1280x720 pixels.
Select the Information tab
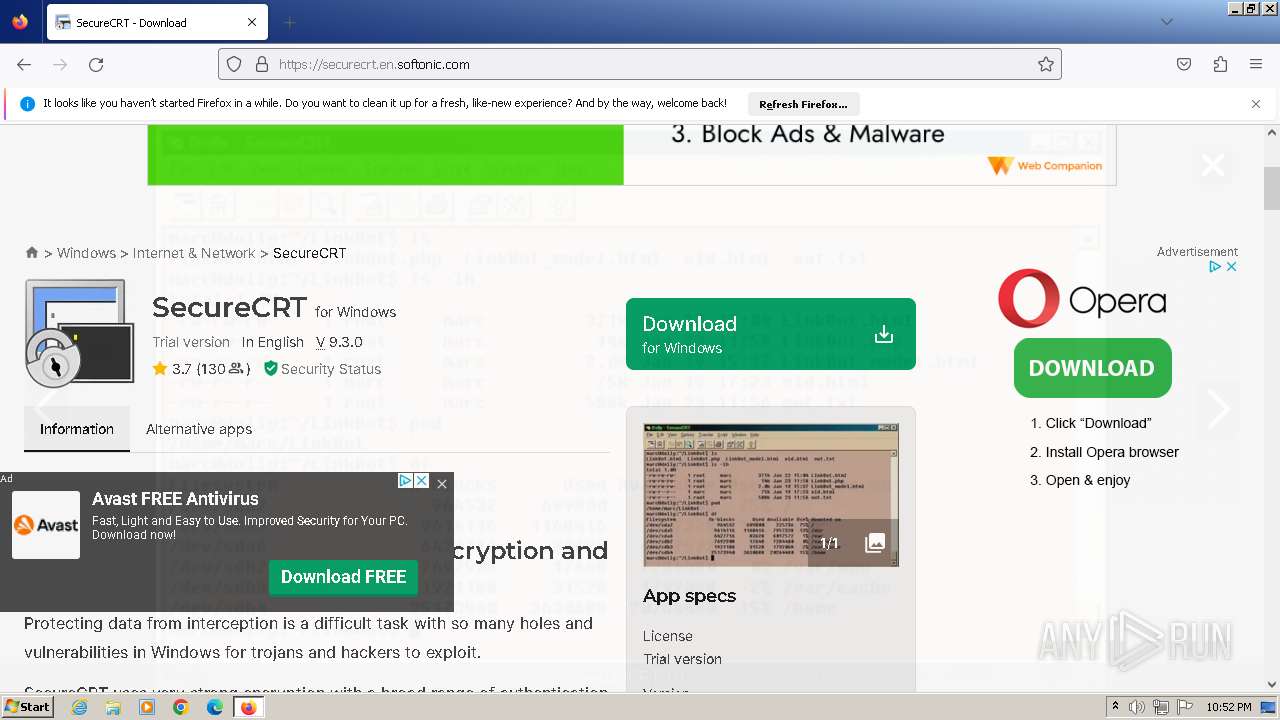pos(77,429)
